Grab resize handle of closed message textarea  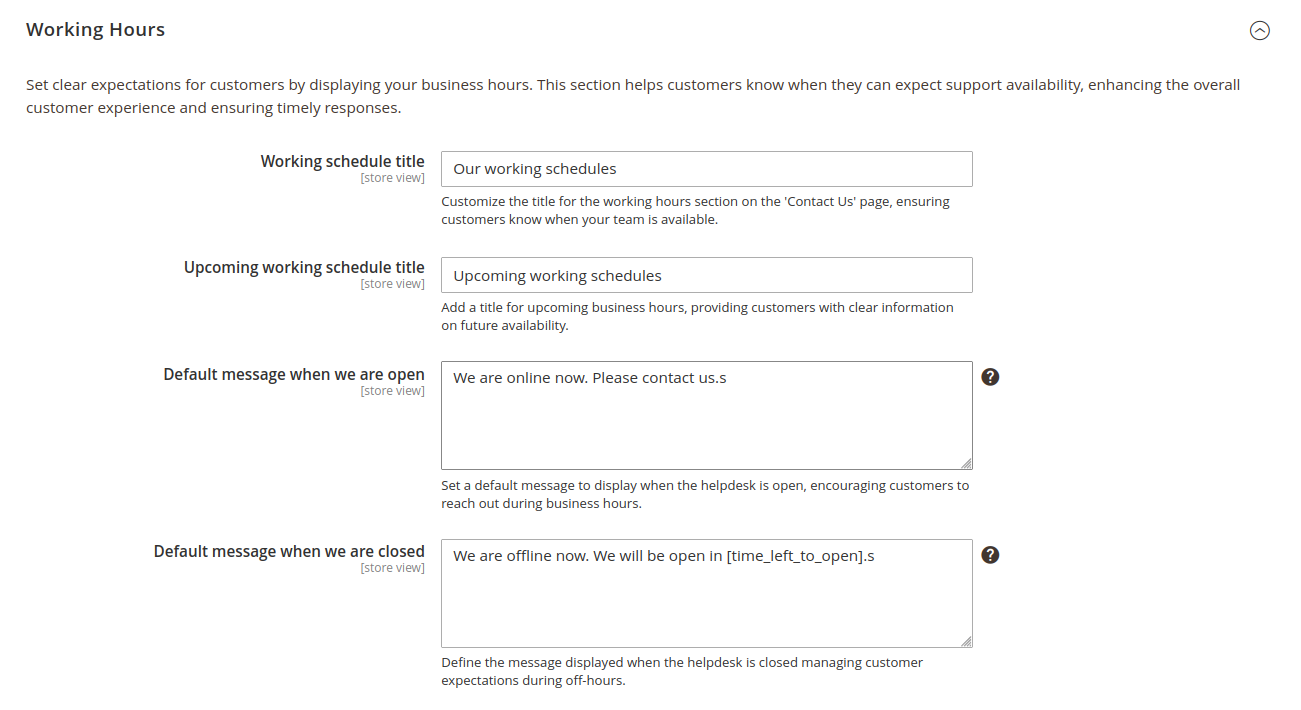coord(967,642)
